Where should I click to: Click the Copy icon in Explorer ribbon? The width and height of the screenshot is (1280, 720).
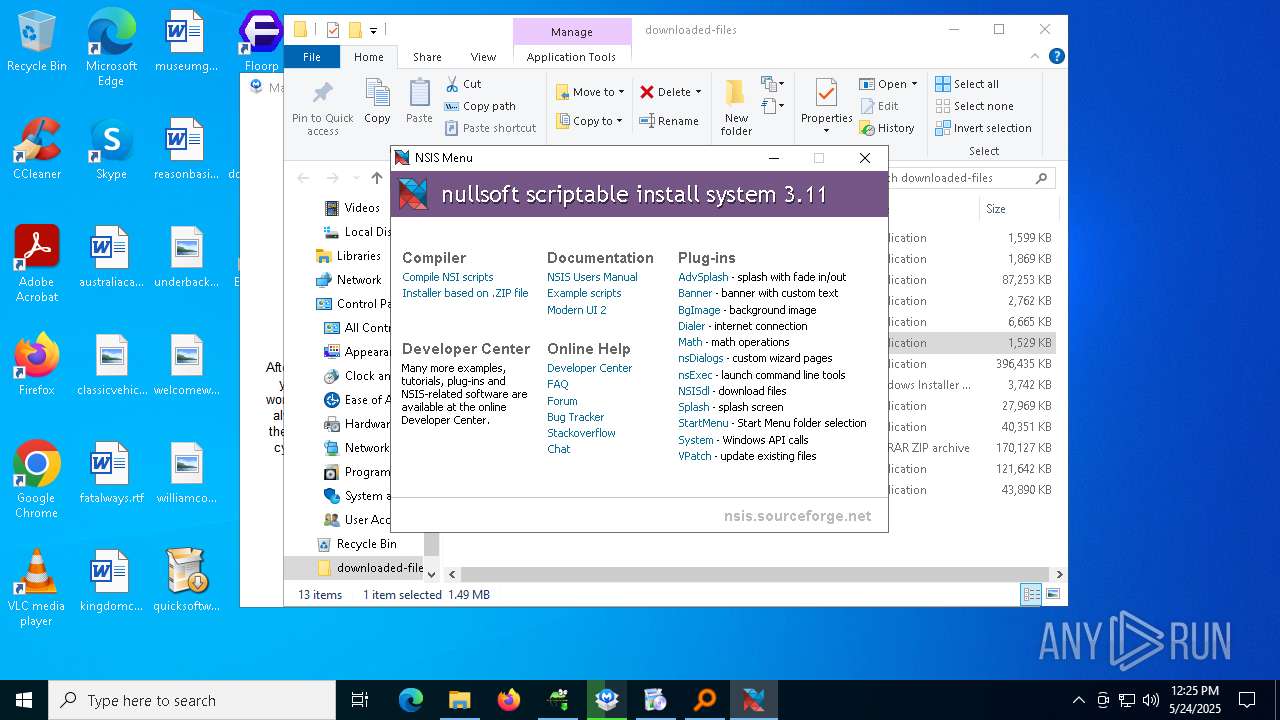(x=377, y=93)
